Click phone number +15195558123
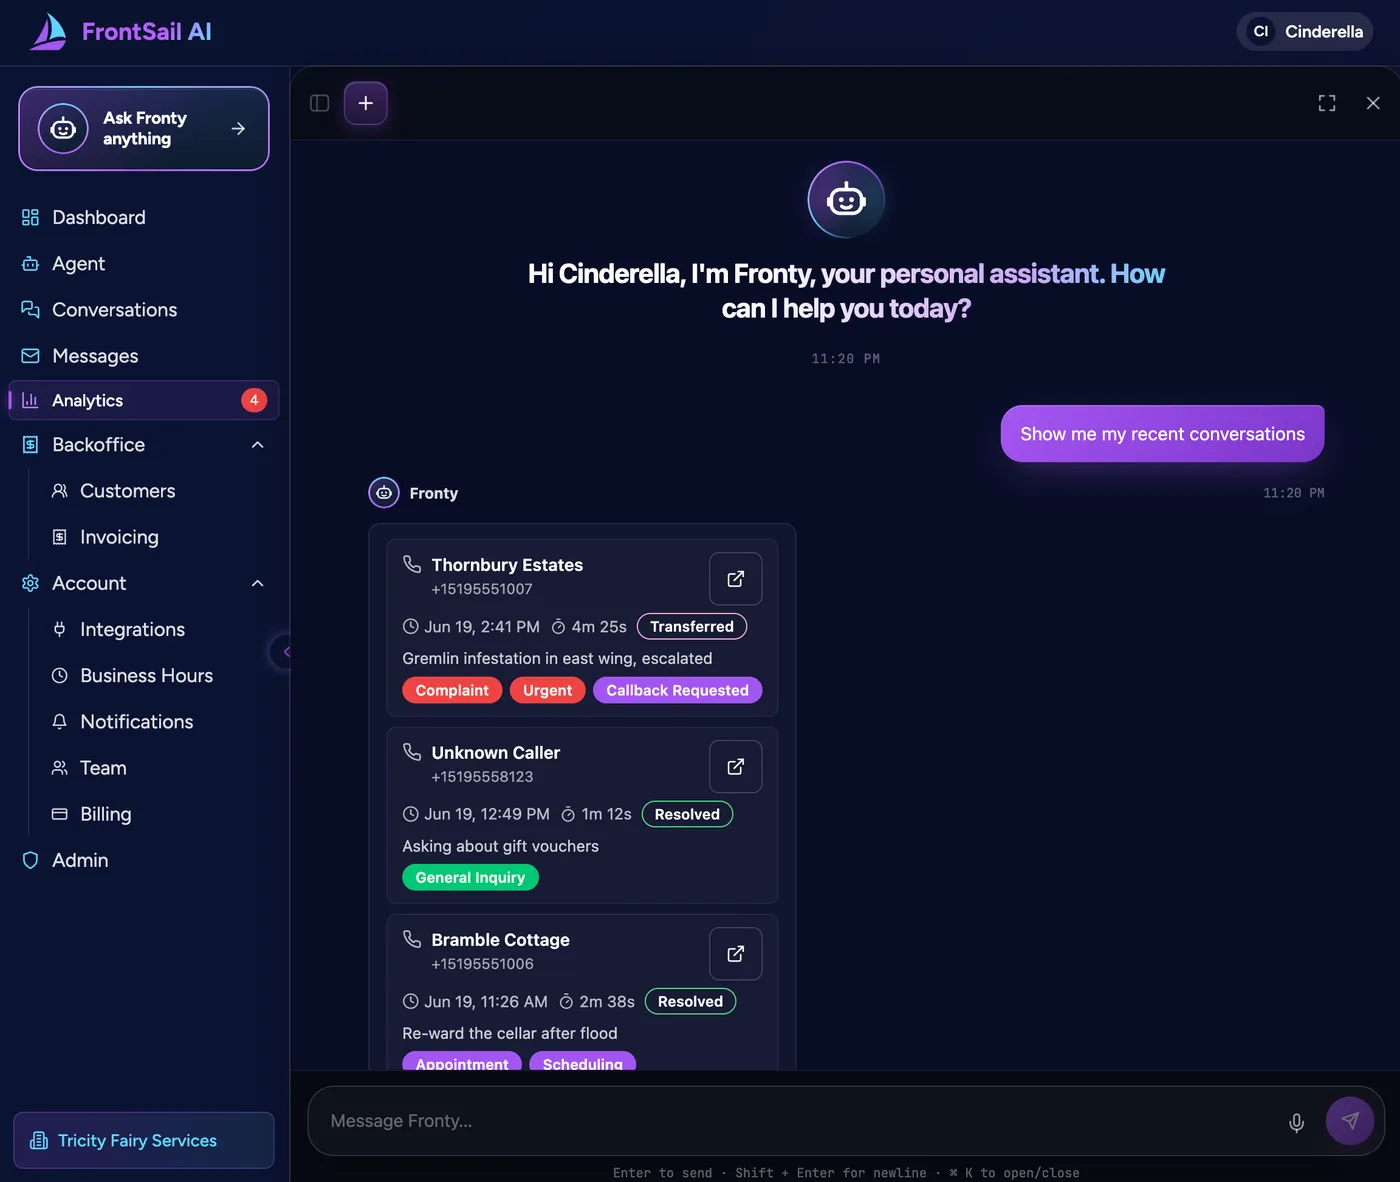Viewport: 1400px width, 1182px height. point(482,777)
